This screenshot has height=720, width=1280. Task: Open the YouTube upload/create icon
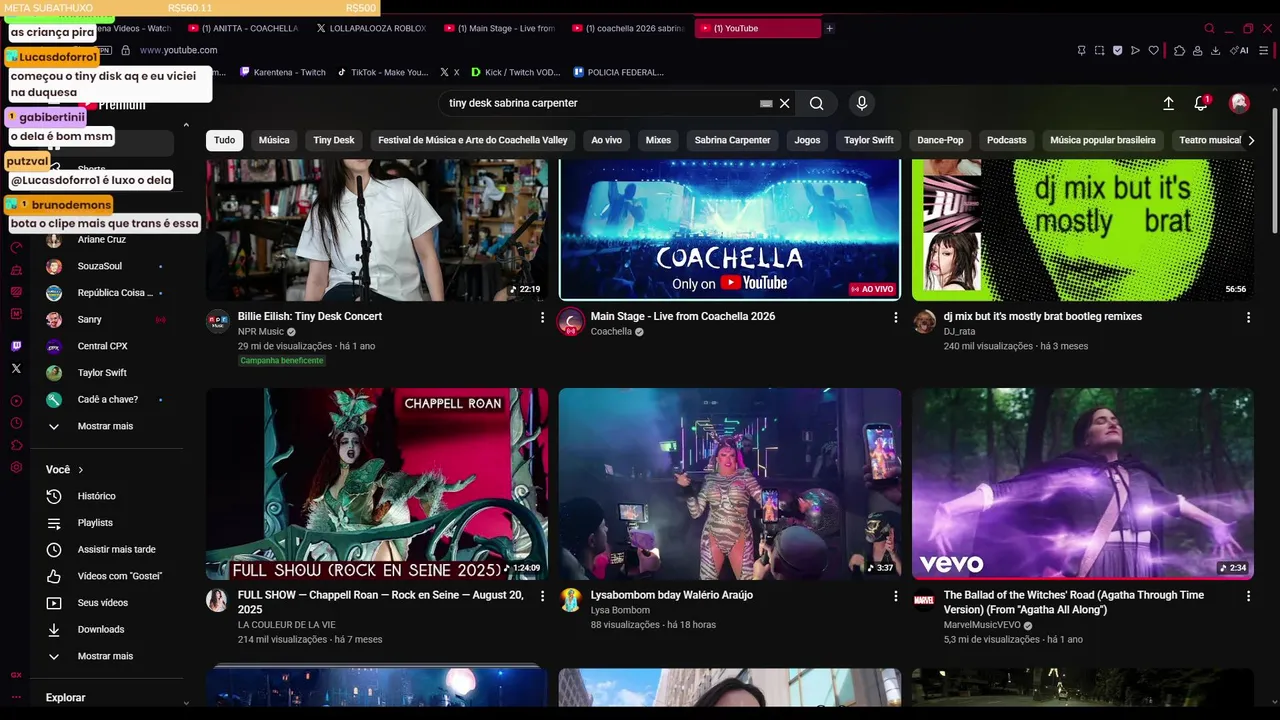(1168, 103)
